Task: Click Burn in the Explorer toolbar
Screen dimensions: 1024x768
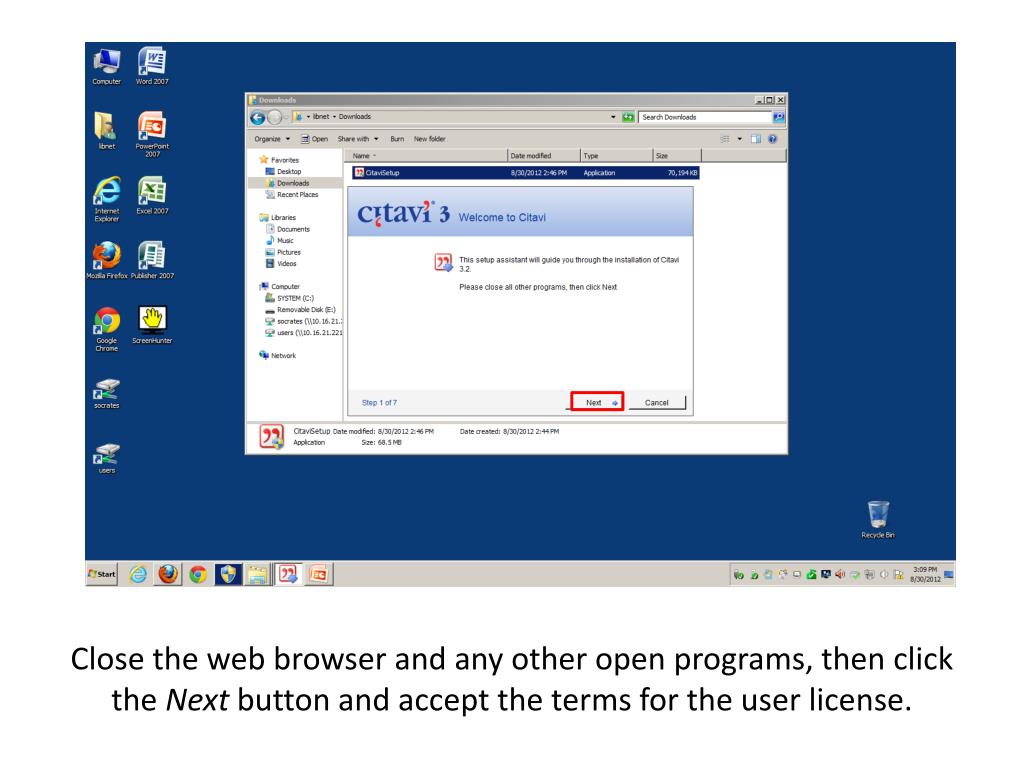Action: click(x=397, y=139)
